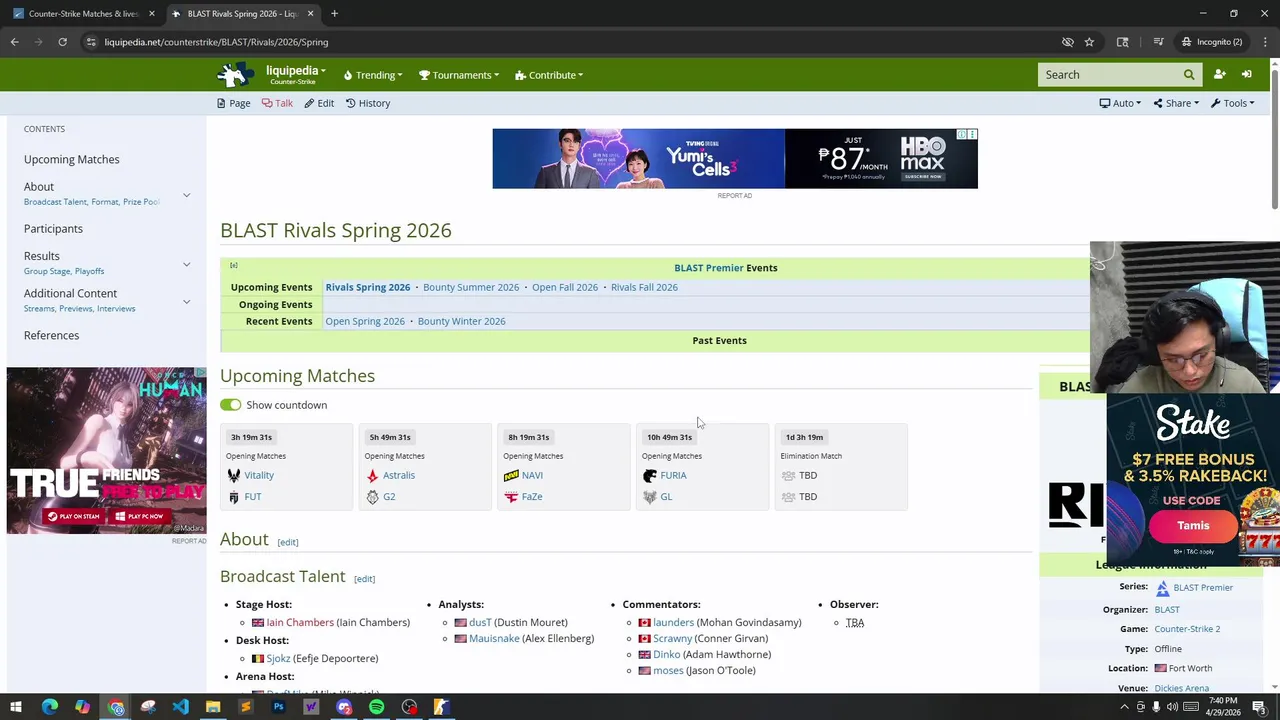
Task: Open the Windows Start menu
Action: [16, 707]
